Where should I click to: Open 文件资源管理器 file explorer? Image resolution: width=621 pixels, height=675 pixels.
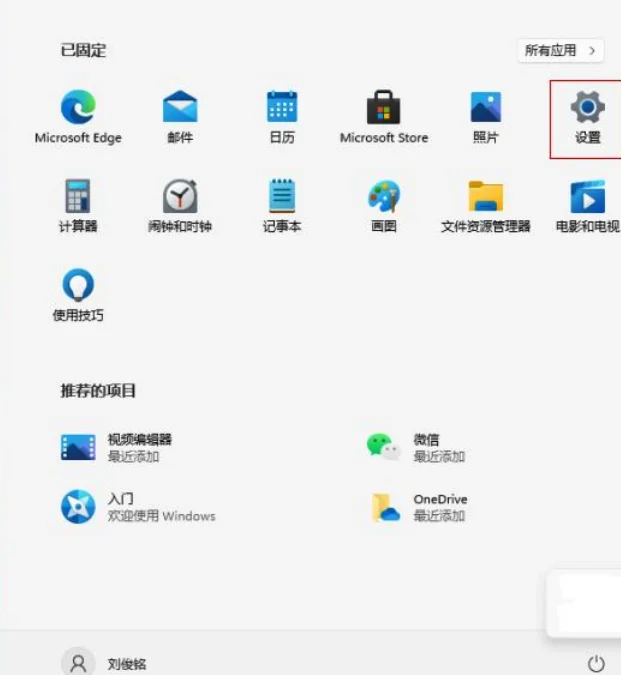(486, 206)
